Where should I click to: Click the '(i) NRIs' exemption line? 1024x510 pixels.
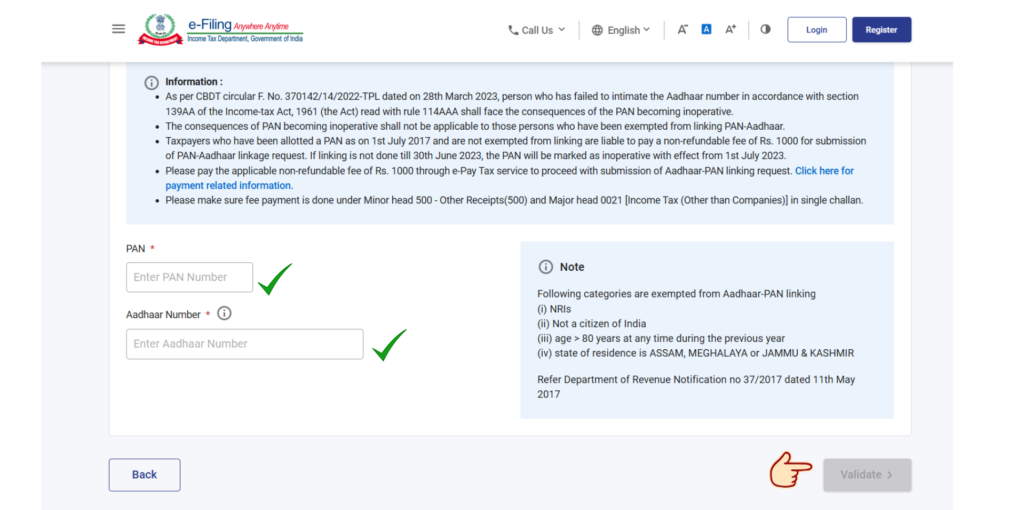pos(554,309)
